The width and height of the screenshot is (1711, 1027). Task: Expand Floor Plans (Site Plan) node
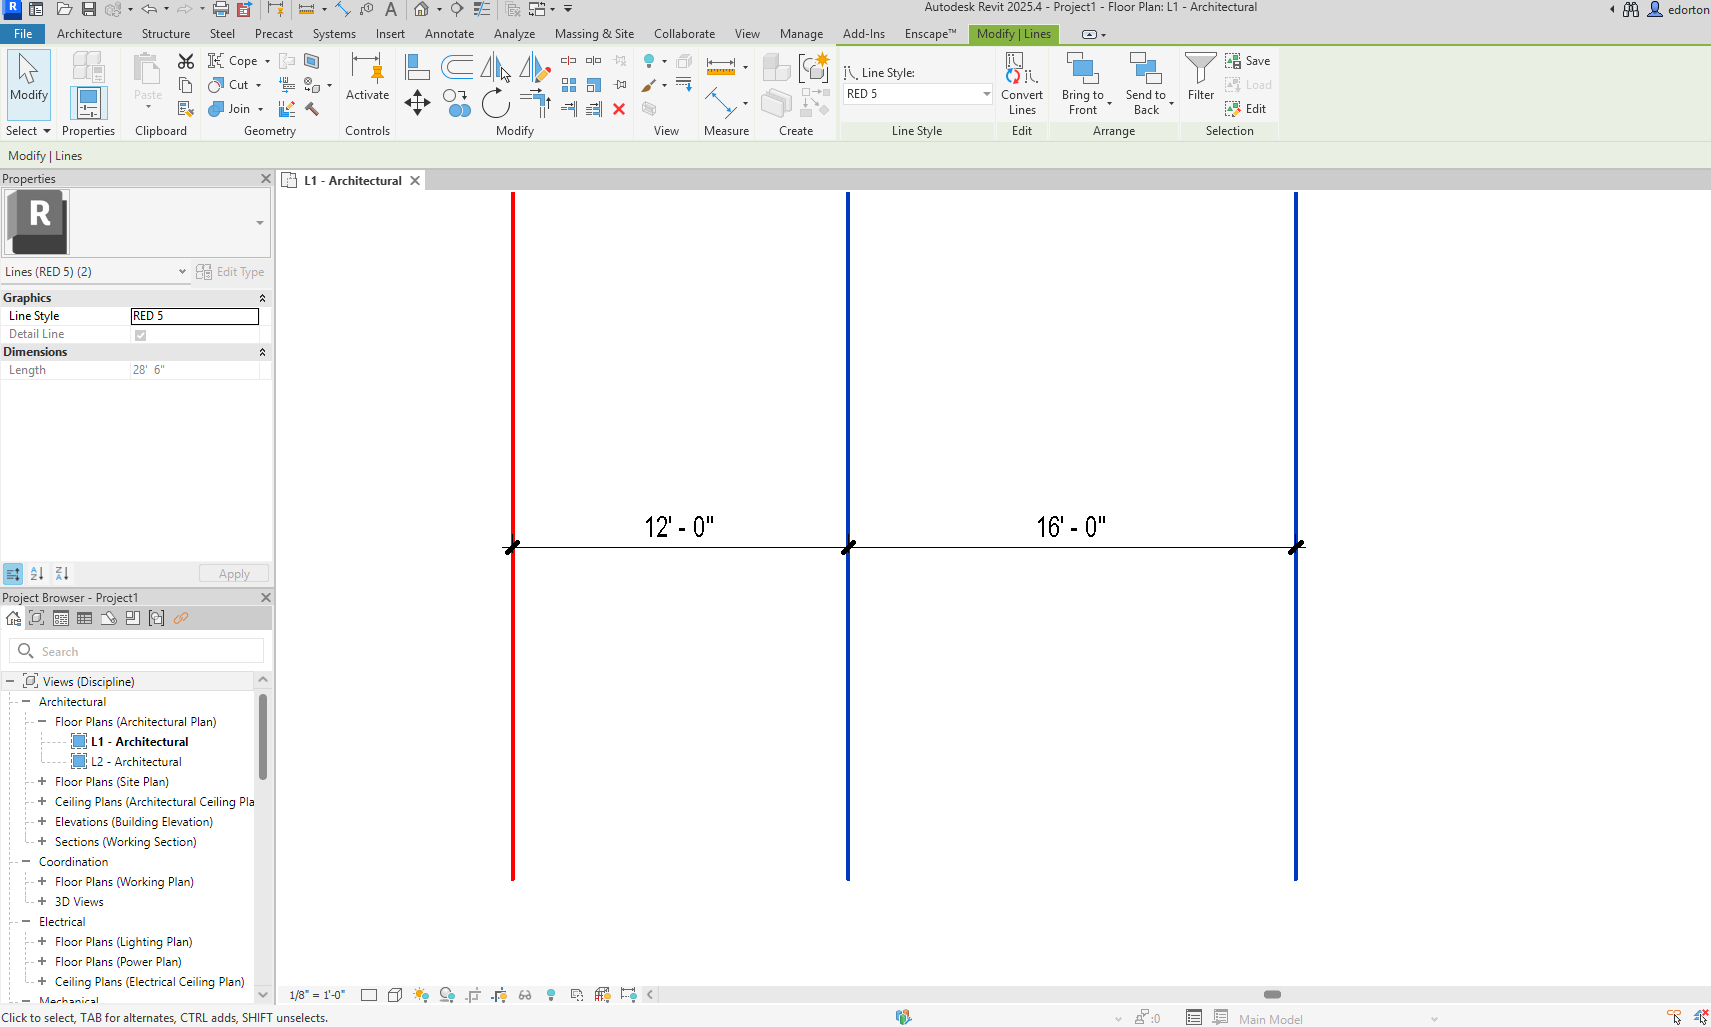[x=42, y=782]
